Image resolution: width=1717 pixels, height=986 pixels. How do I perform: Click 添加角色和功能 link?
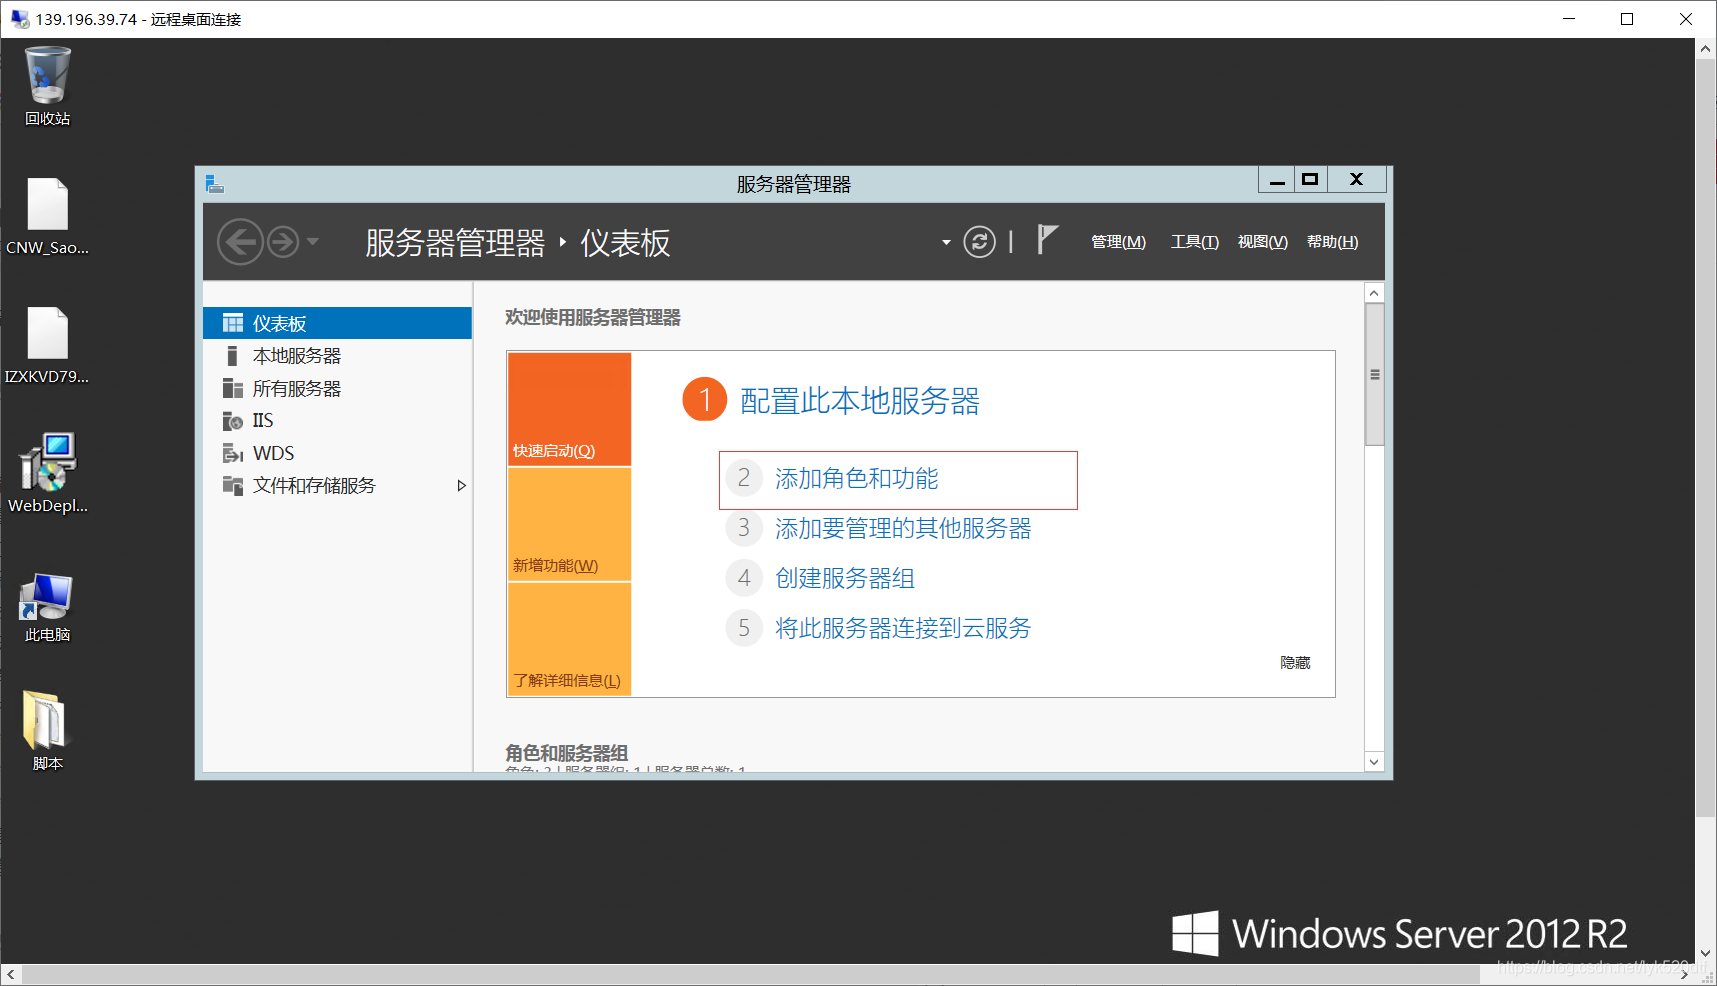(857, 479)
